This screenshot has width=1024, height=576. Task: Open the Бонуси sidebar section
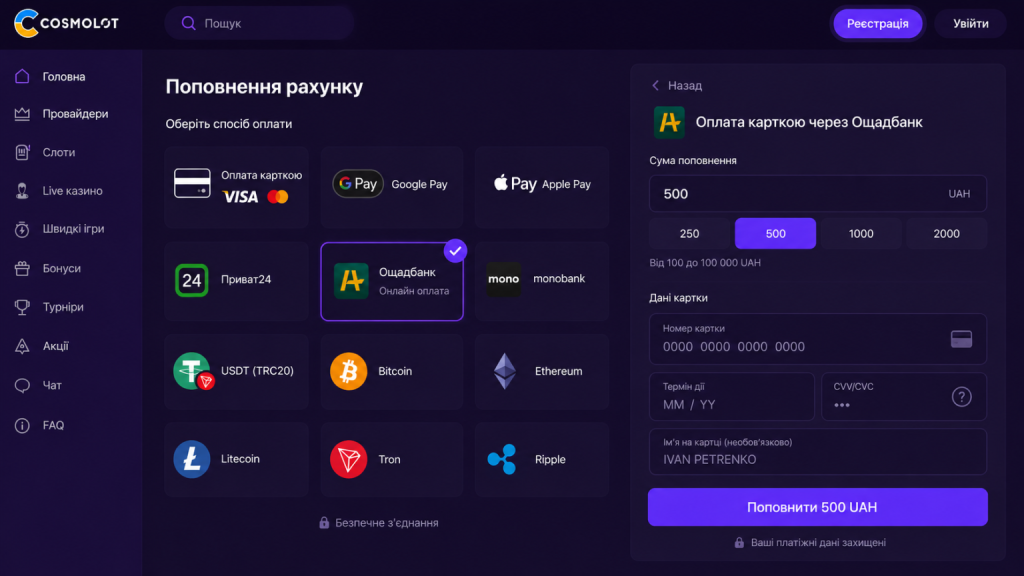[x=61, y=268]
